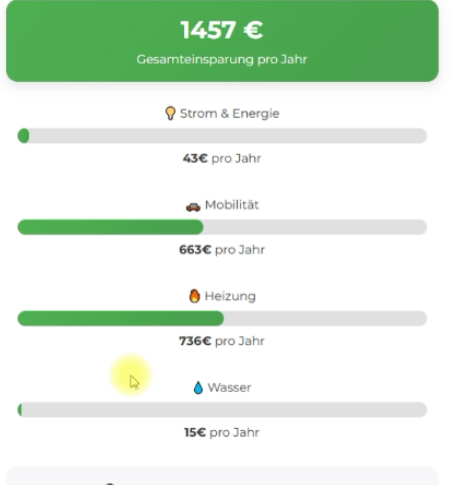Click the Mobilität category label

click(232, 205)
